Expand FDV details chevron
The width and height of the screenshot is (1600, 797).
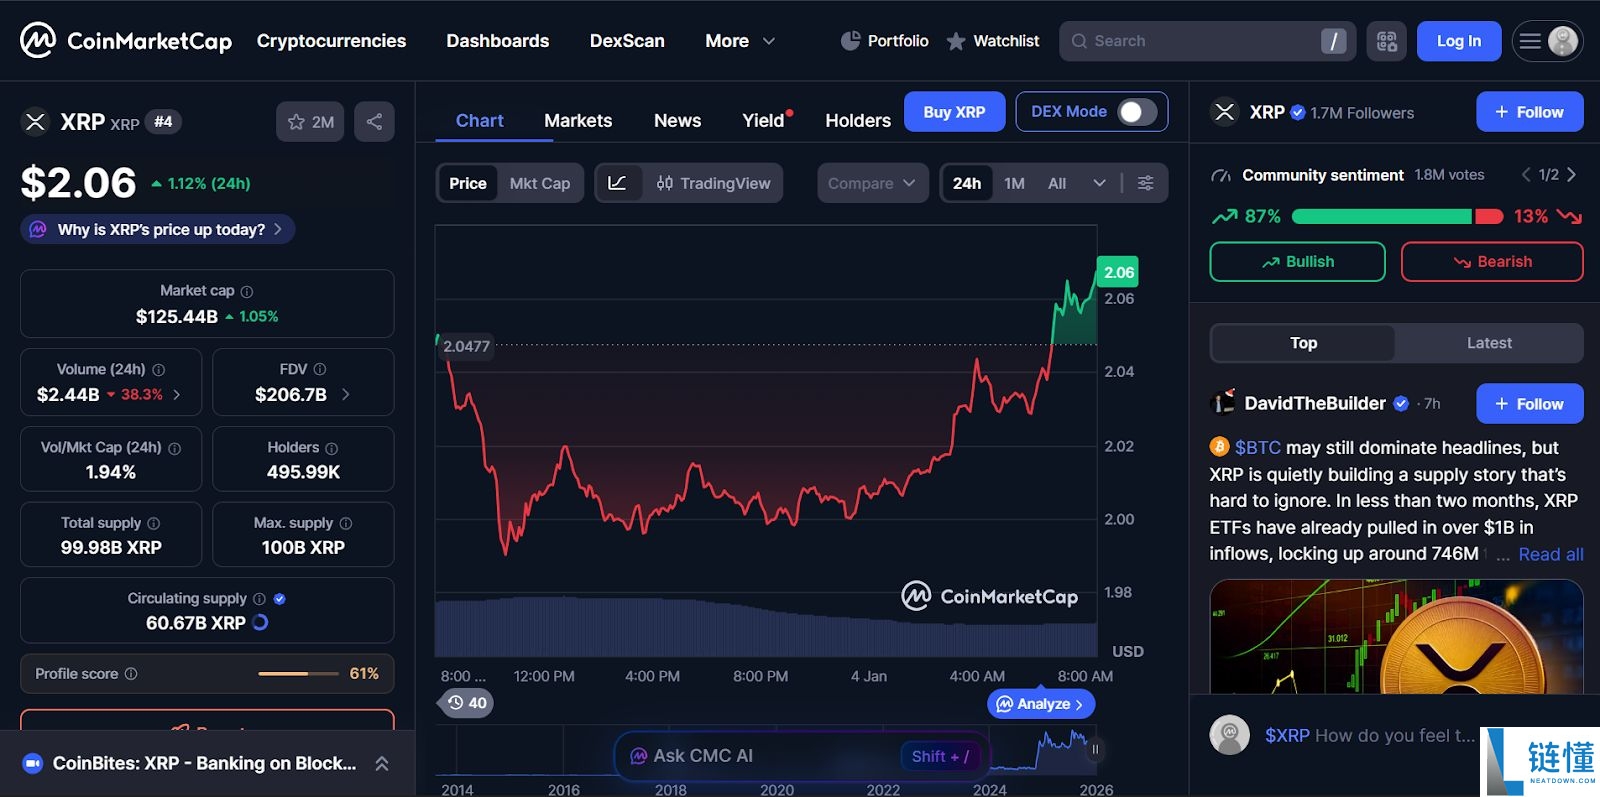pos(346,395)
